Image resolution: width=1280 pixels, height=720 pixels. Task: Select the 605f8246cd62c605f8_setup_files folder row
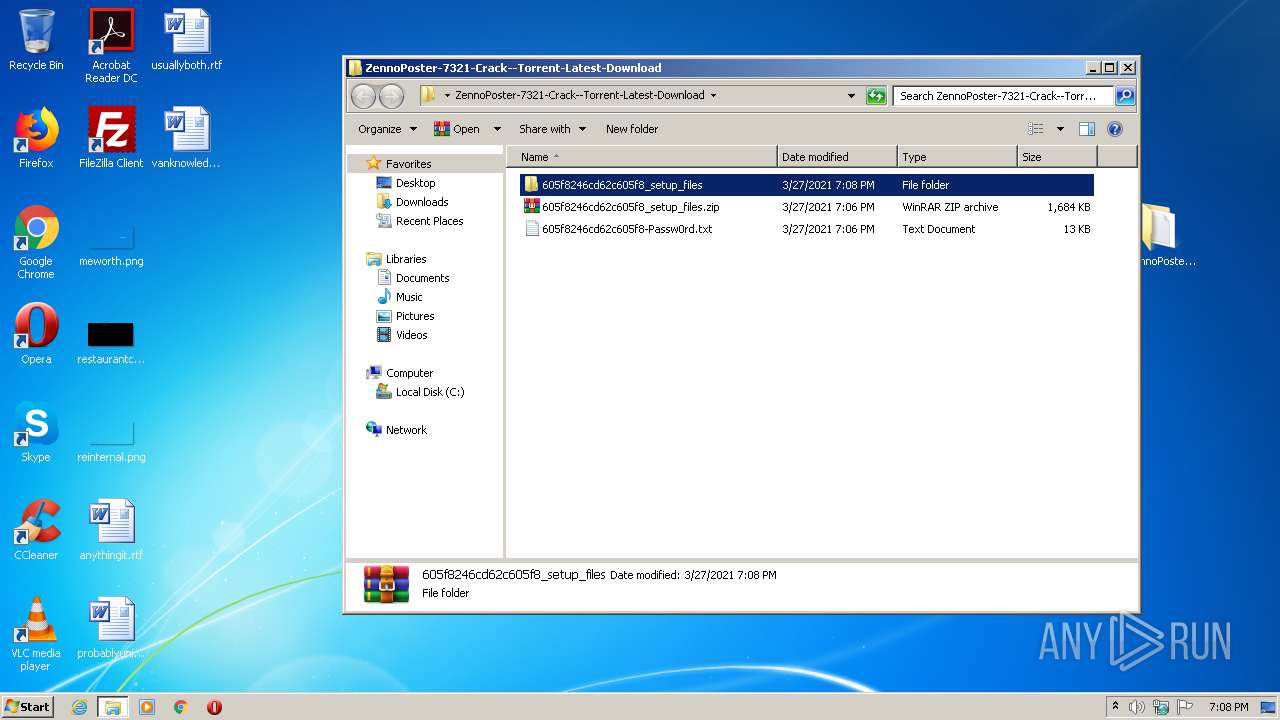807,185
